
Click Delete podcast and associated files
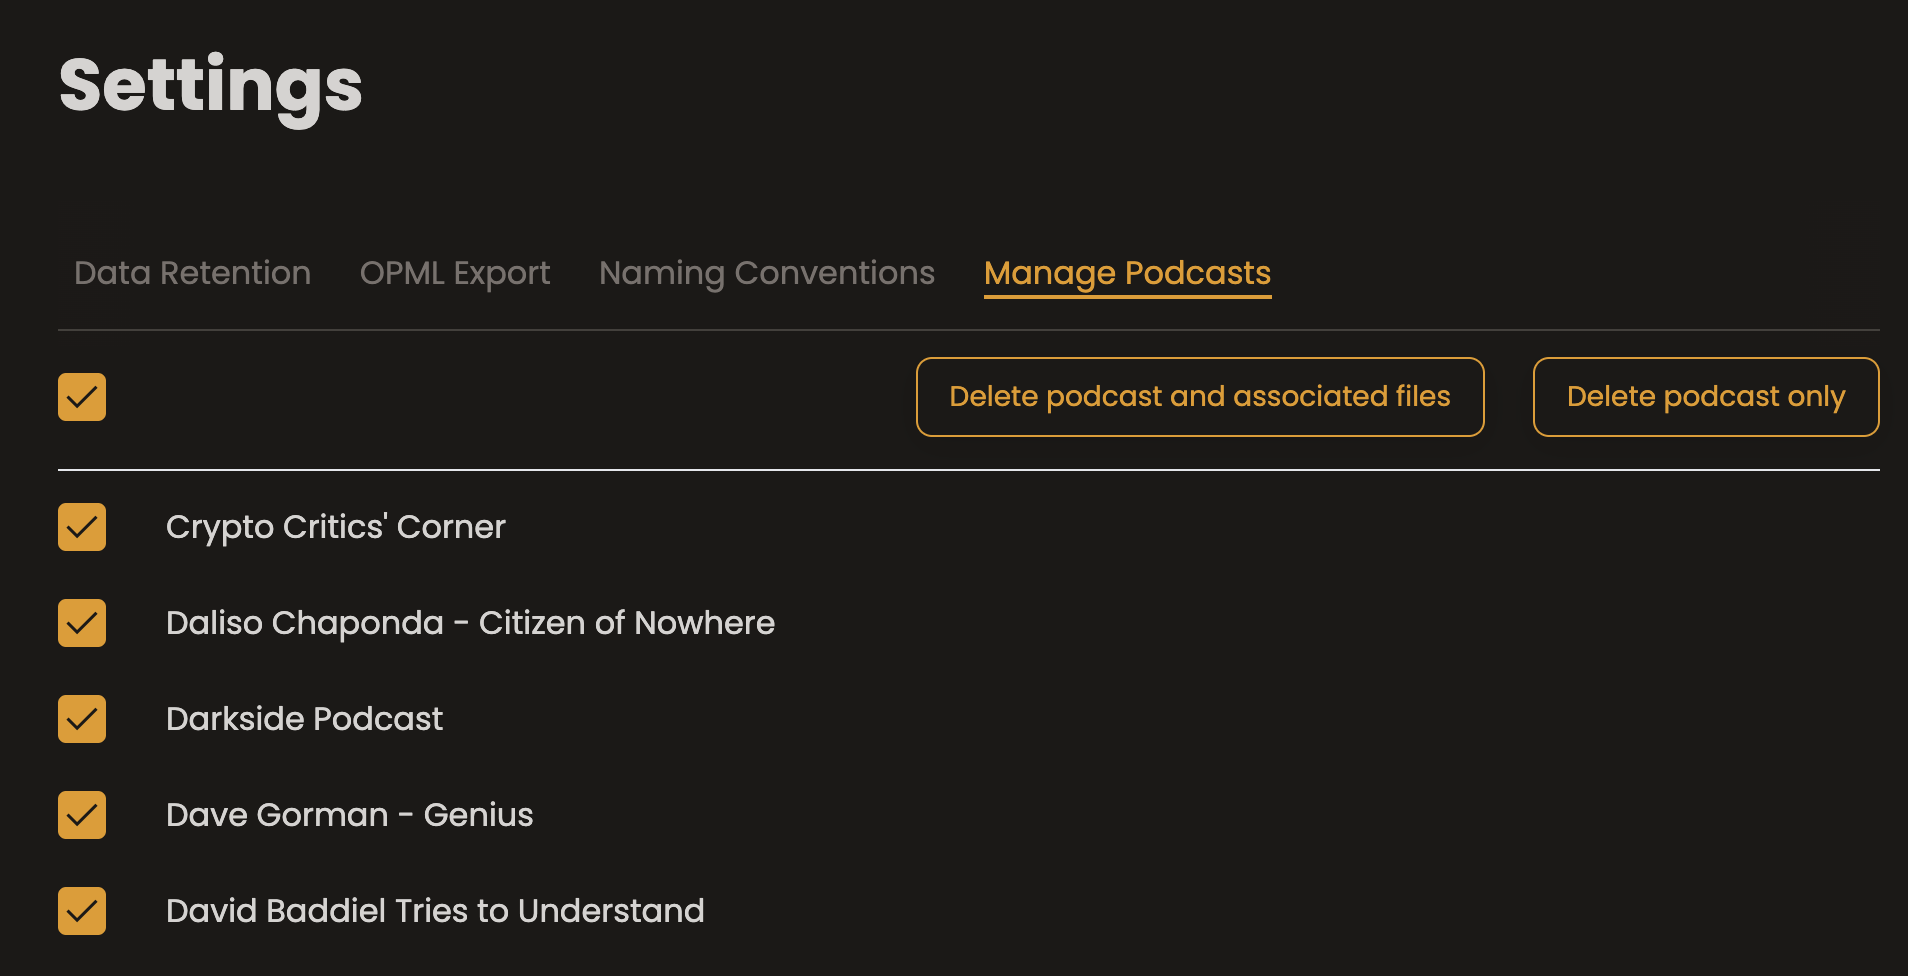(x=1200, y=397)
